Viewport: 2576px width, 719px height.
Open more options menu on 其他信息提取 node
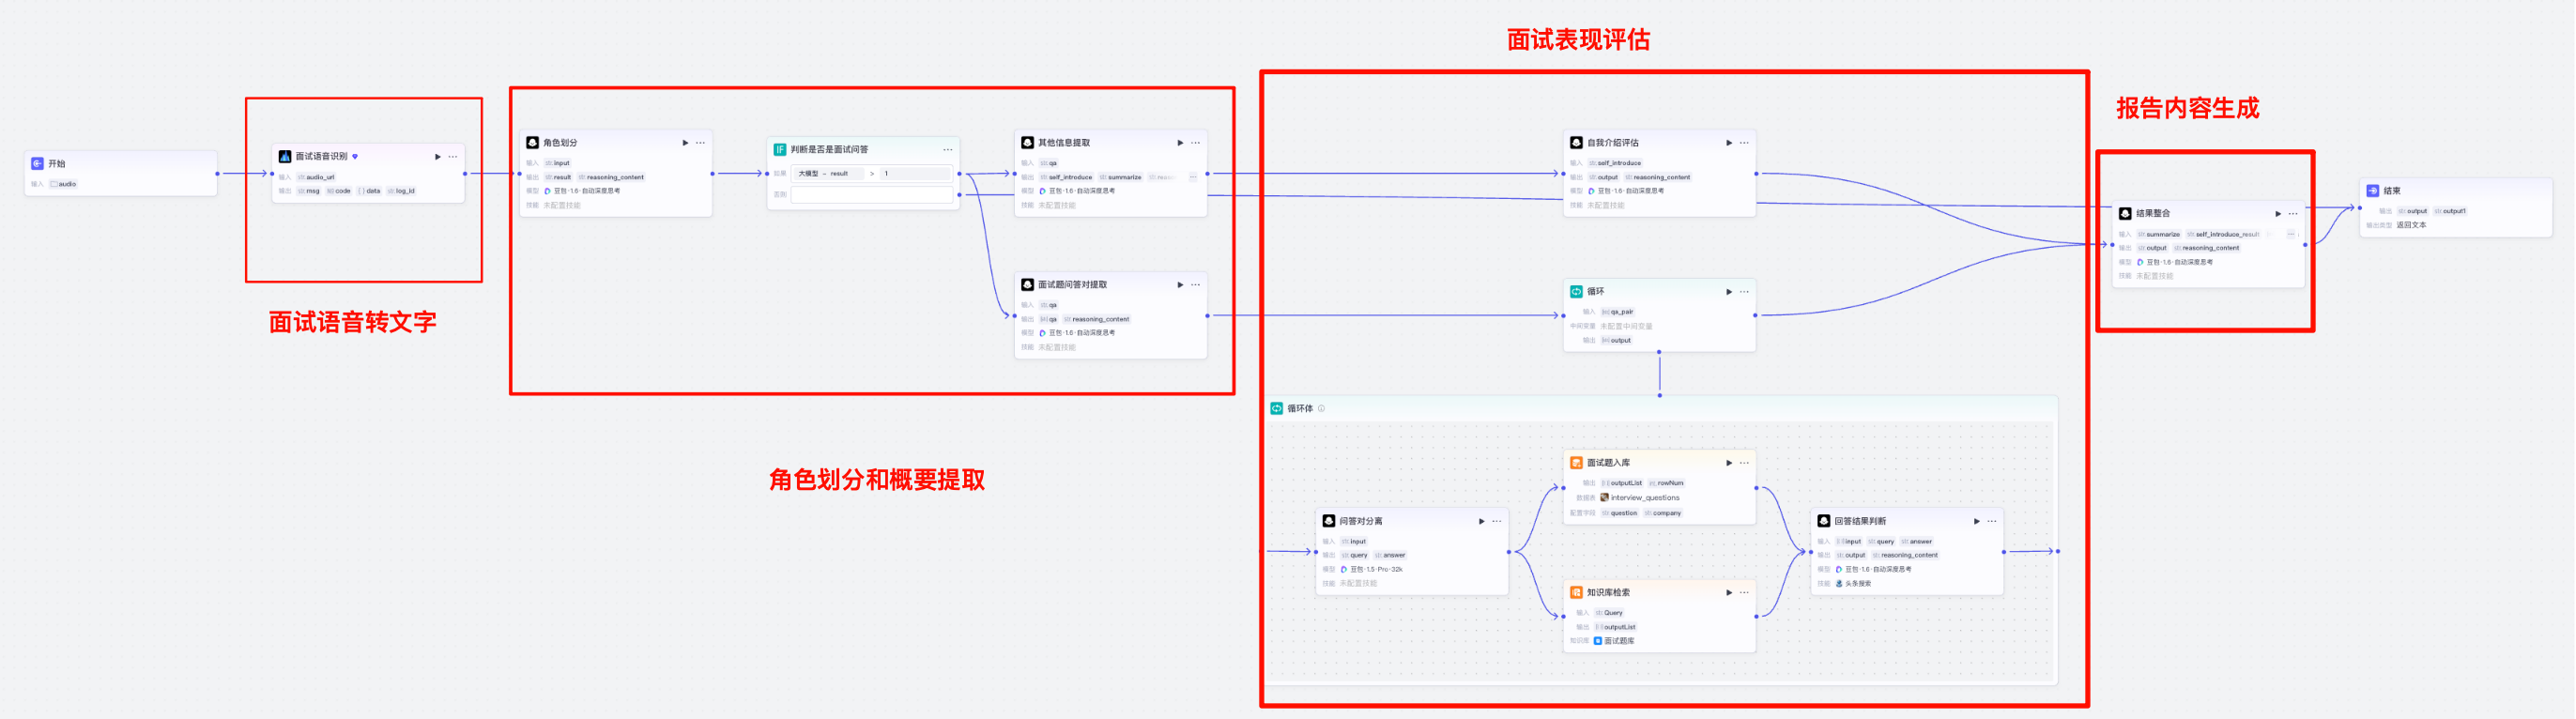coord(1195,143)
